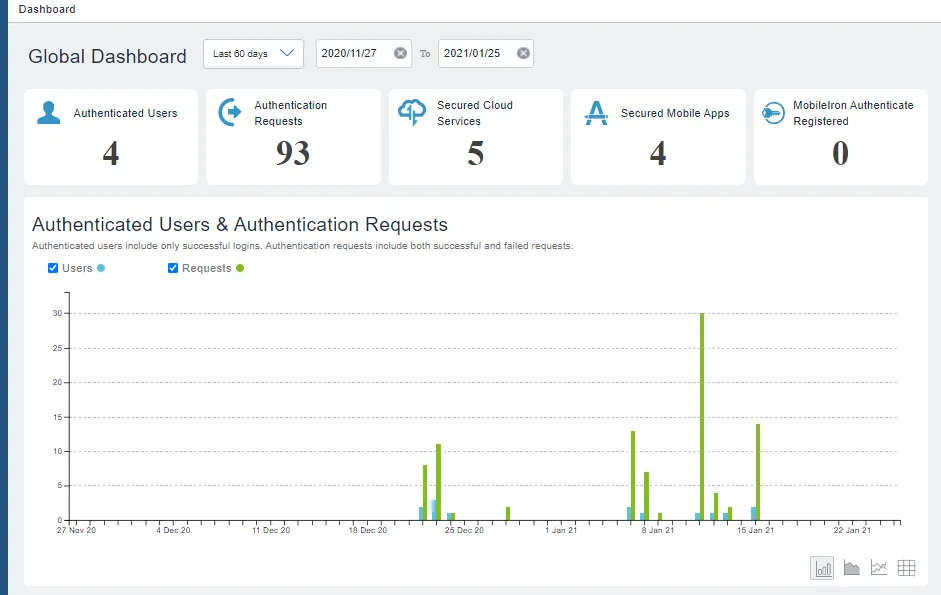Click the 8 Jan 21 axis label
This screenshot has width=941, height=595.
[x=658, y=530]
